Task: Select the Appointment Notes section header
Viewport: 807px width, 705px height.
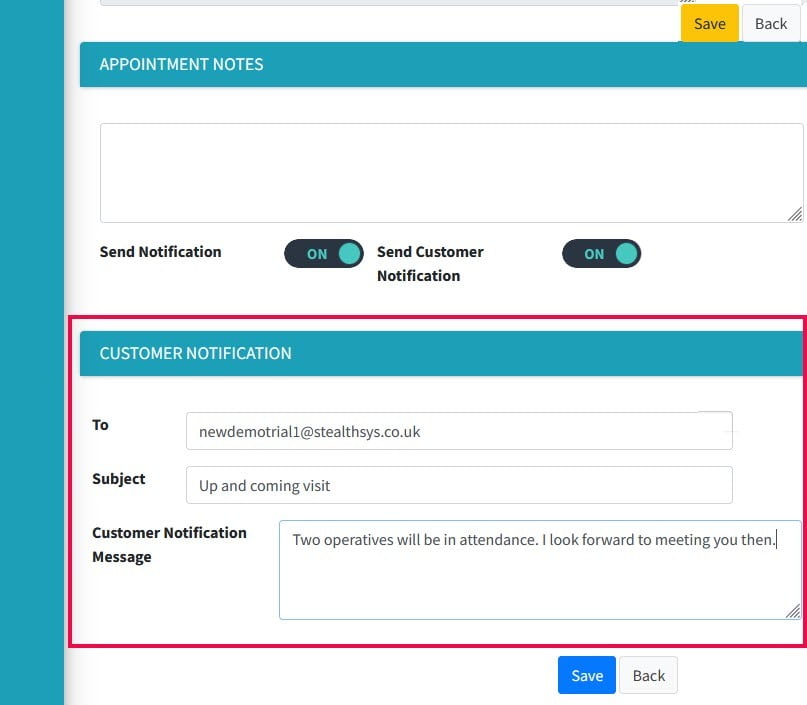Action: [181, 64]
